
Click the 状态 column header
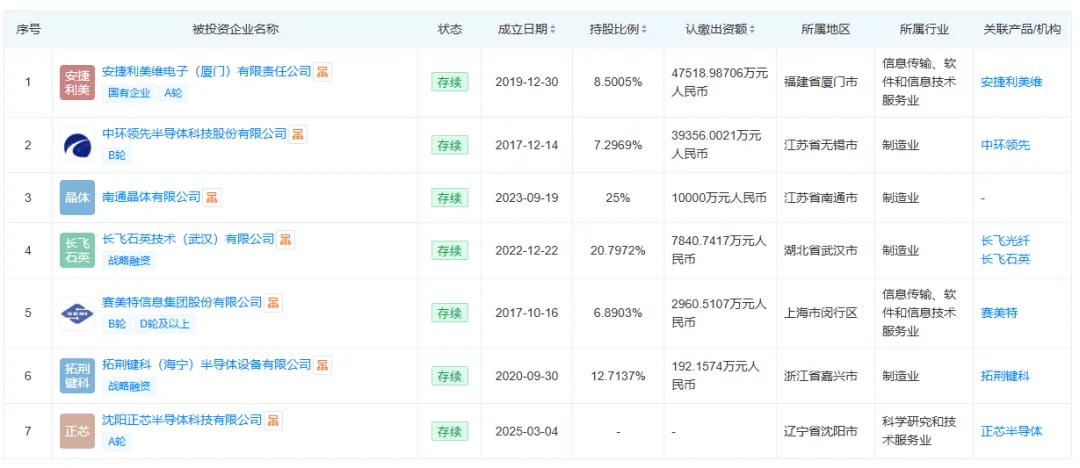click(450, 30)
